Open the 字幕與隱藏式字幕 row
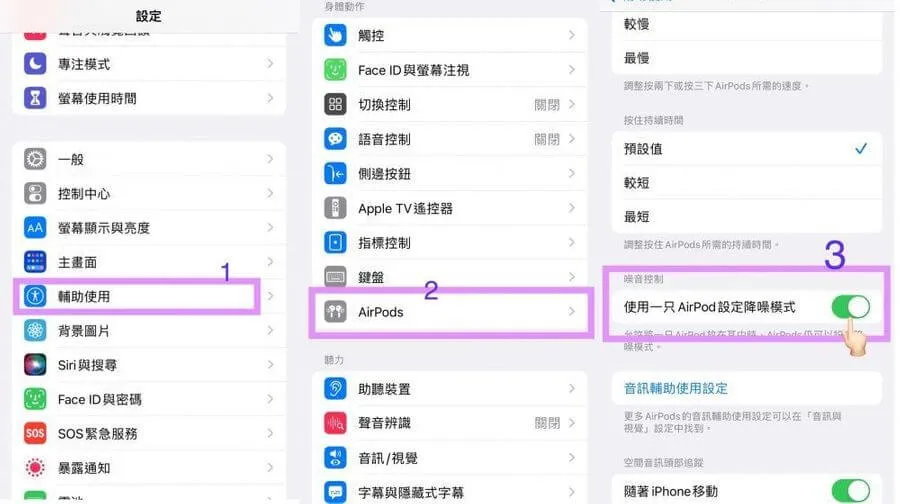Screen dimensions: 900x504 tap(449, 492)
